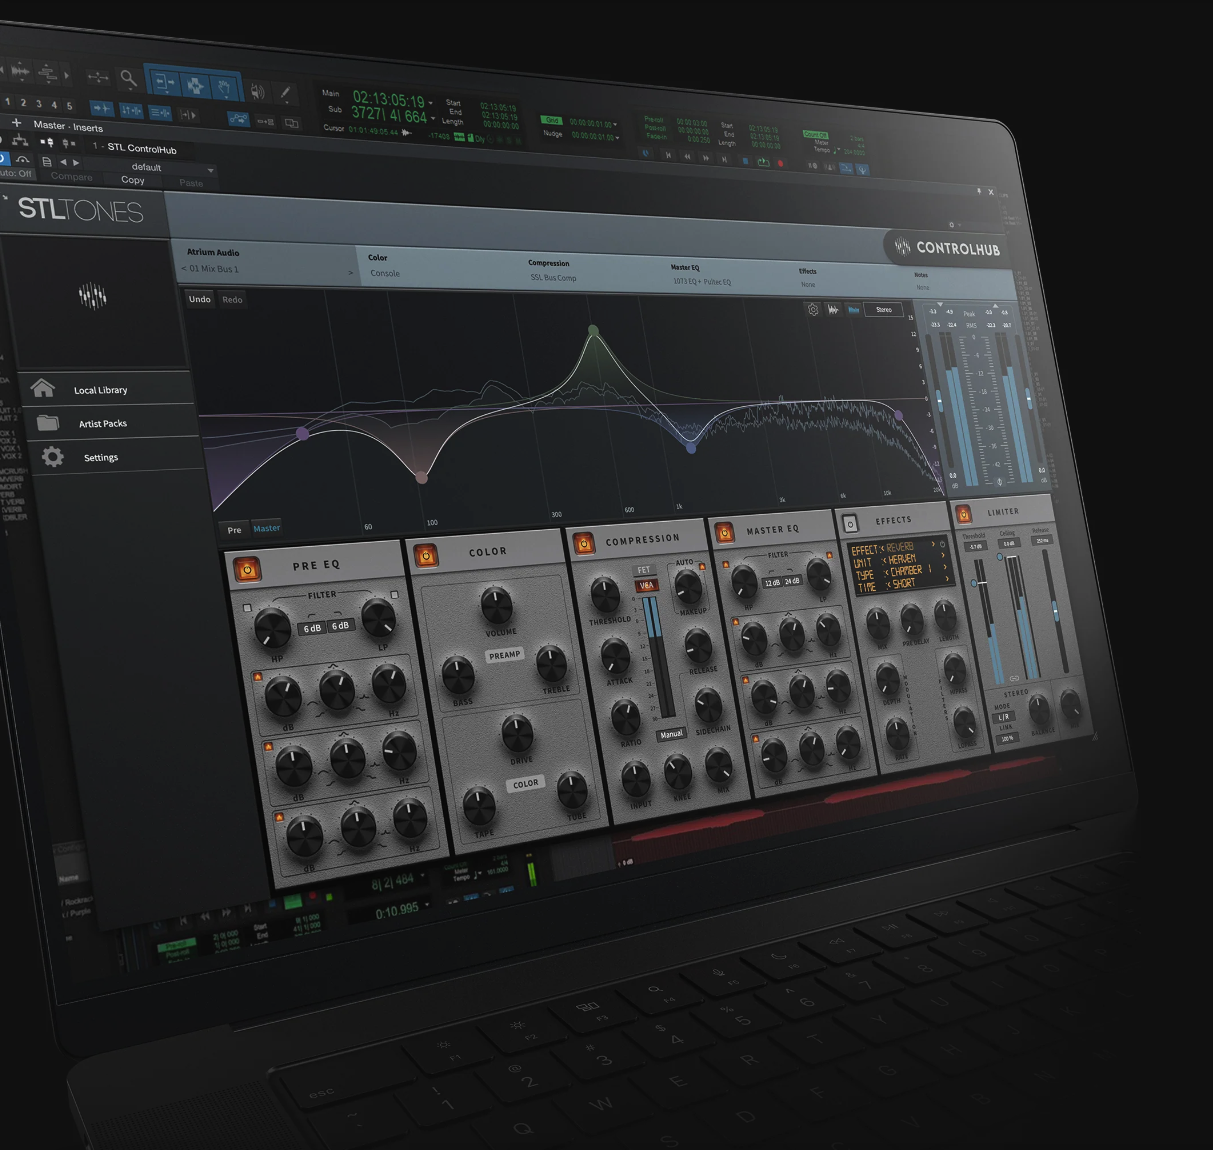1213x1150 pixels.
Task: Click the Compression THRESHOLD knob
Action: tap(605, 594)
